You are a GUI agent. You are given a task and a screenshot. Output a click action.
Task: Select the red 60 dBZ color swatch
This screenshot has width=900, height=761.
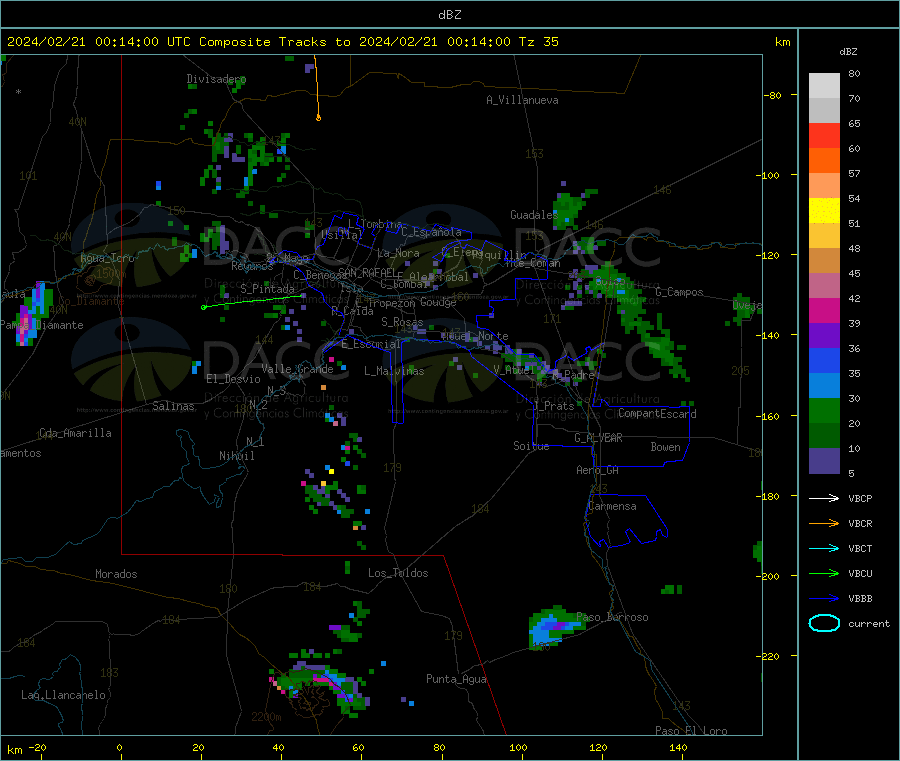click(x=824, y=135)
